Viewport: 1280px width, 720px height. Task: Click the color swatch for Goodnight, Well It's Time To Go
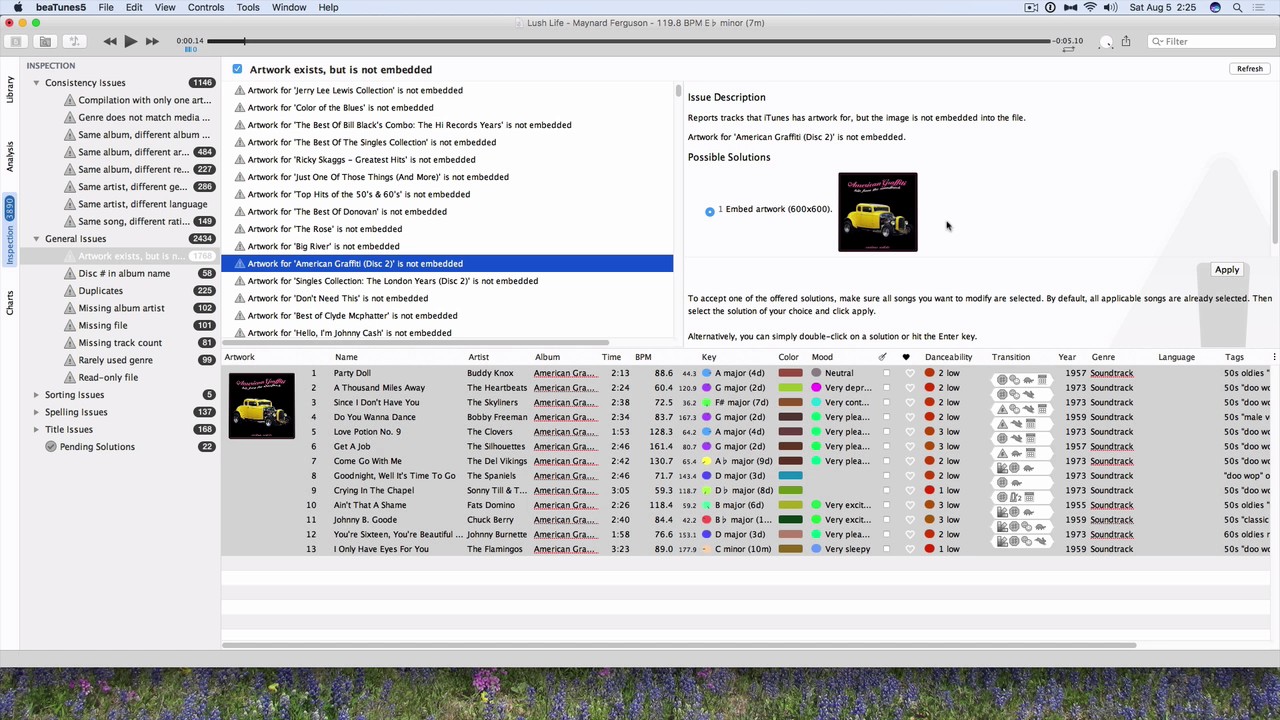(x=790, y=476)
